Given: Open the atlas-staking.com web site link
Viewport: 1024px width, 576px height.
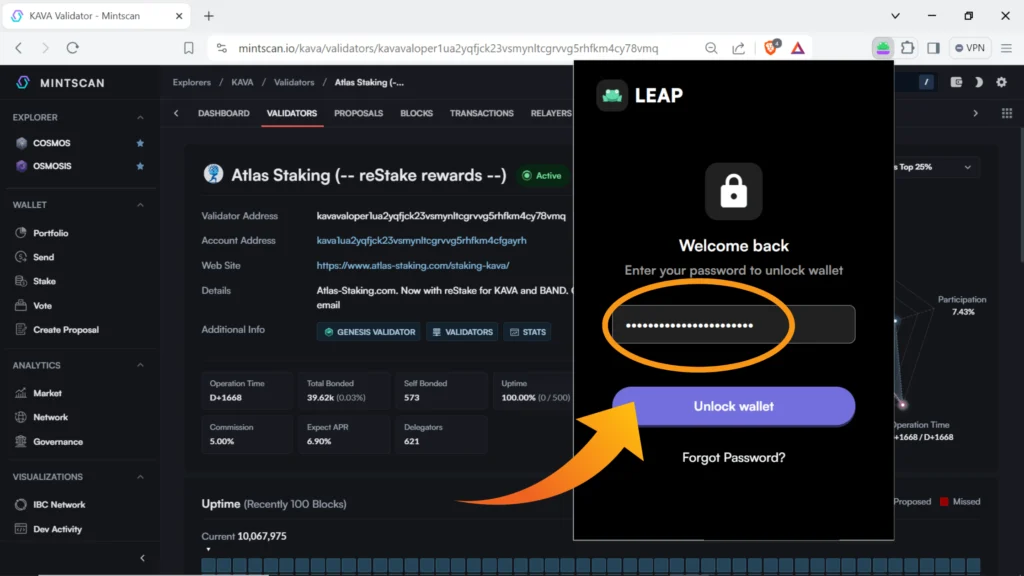Looking at the screenshot, I should [x=412, y=266].
